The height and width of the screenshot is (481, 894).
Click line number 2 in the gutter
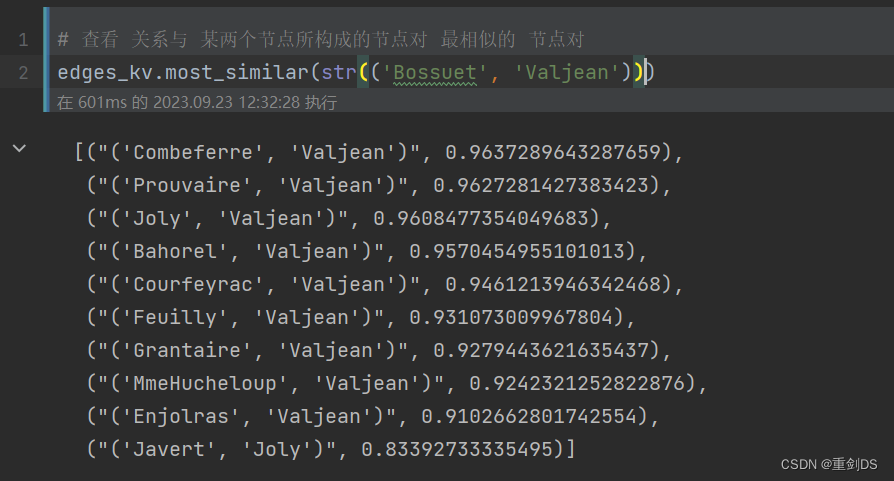tap(23, 73)
